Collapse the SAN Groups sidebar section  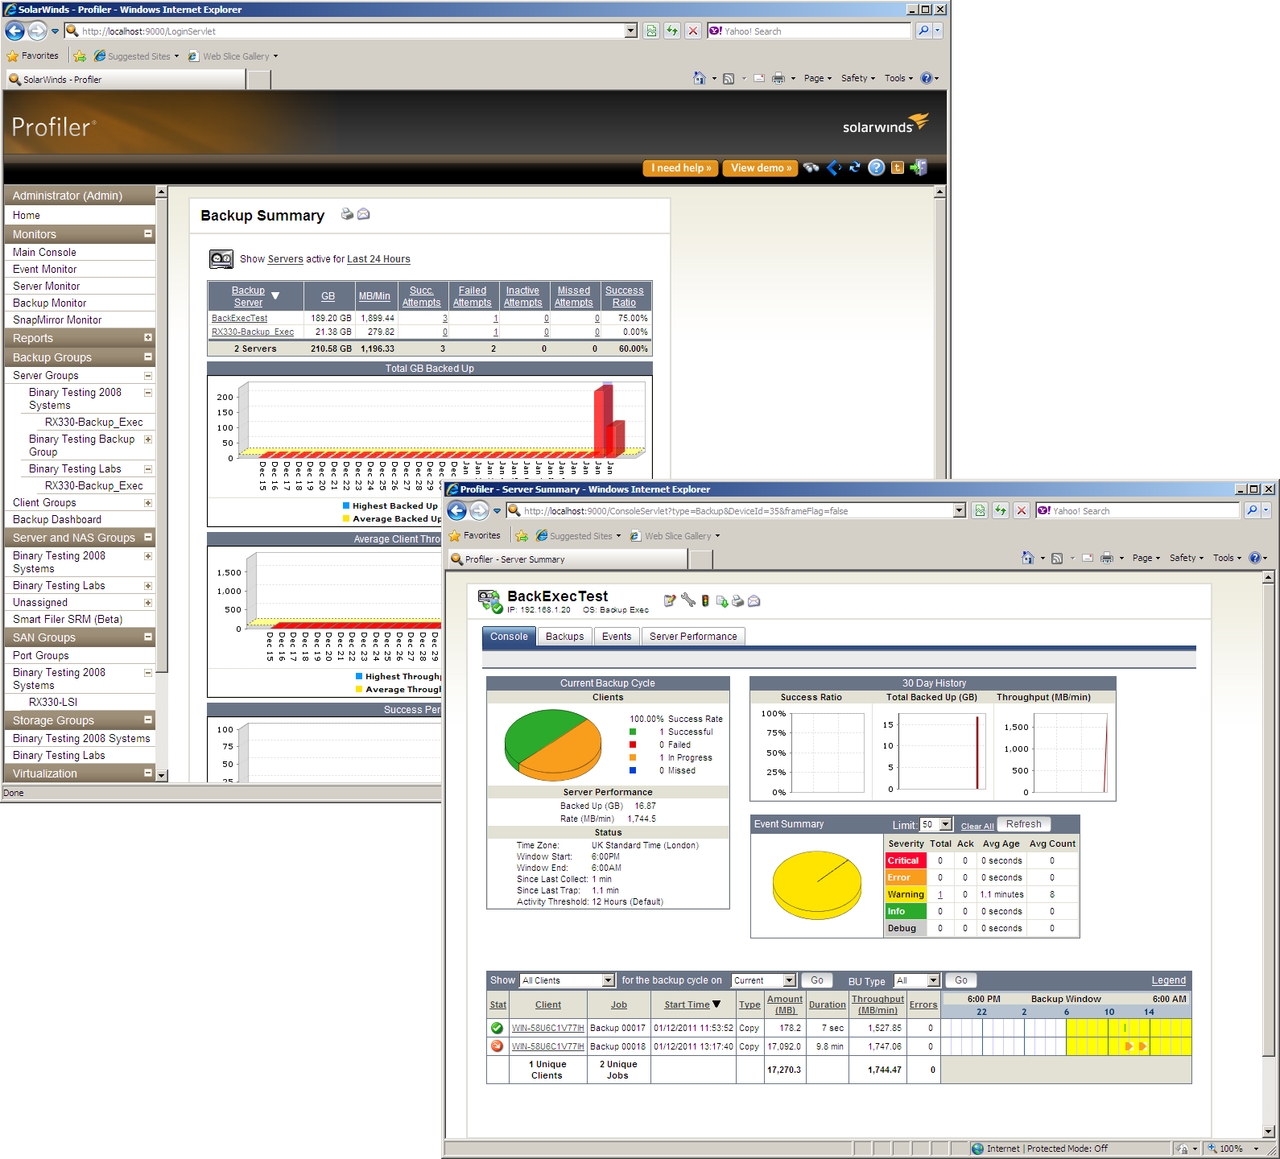pyautogui.click(x=148, y=637)
